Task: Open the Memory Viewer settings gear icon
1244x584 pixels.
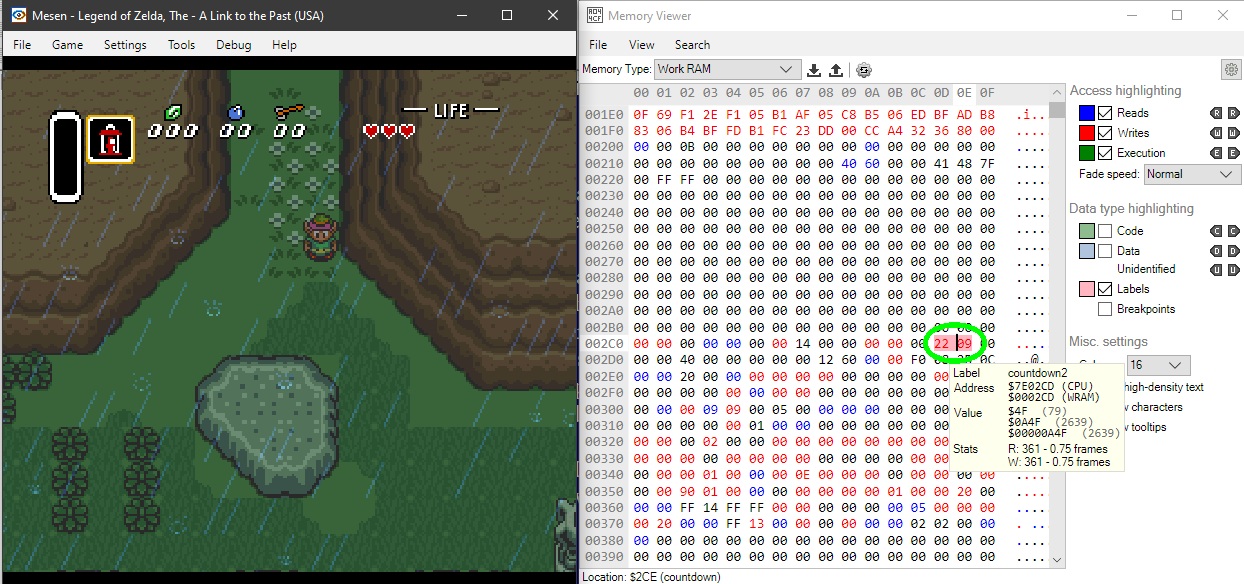Action: click(1231, 69)
